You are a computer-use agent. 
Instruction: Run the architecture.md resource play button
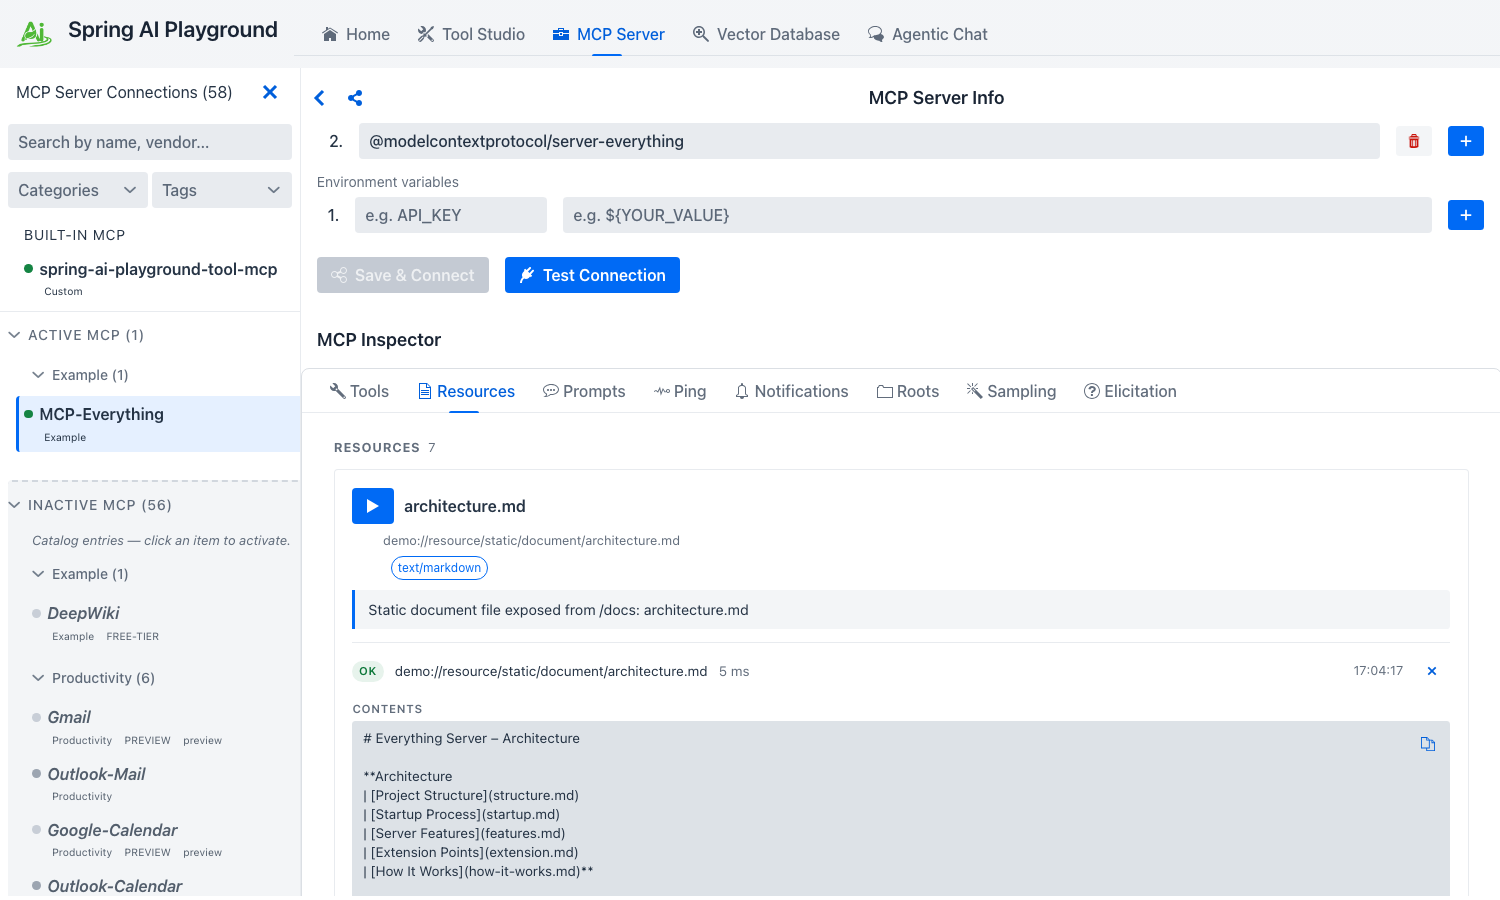click(373, 506)
